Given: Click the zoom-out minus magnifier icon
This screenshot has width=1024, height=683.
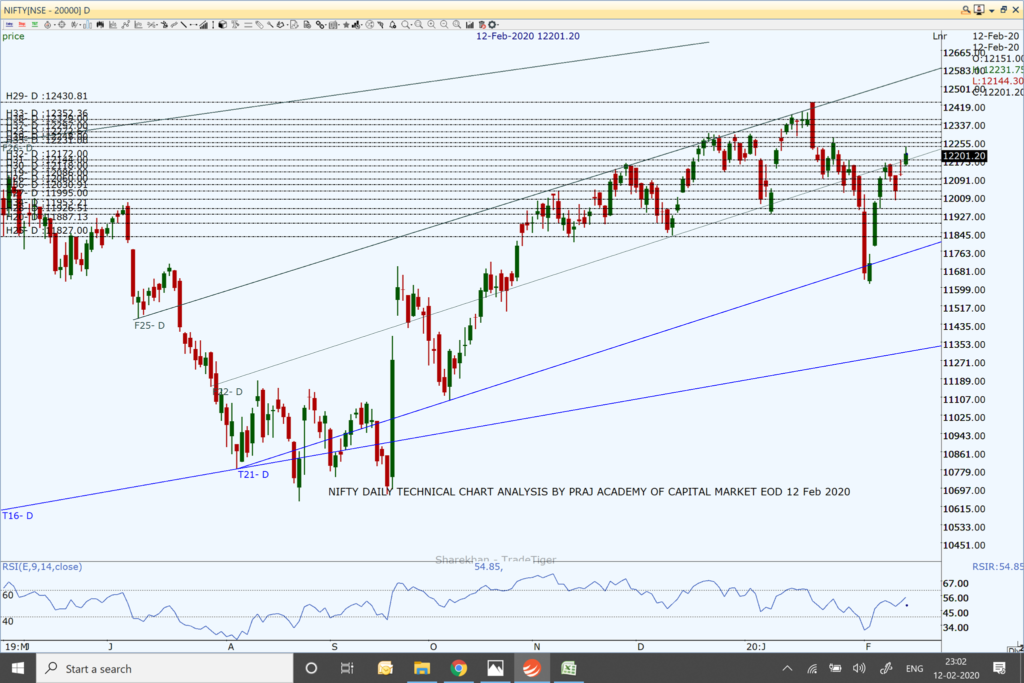Looking at the screenshot, I should pos(444,25).
